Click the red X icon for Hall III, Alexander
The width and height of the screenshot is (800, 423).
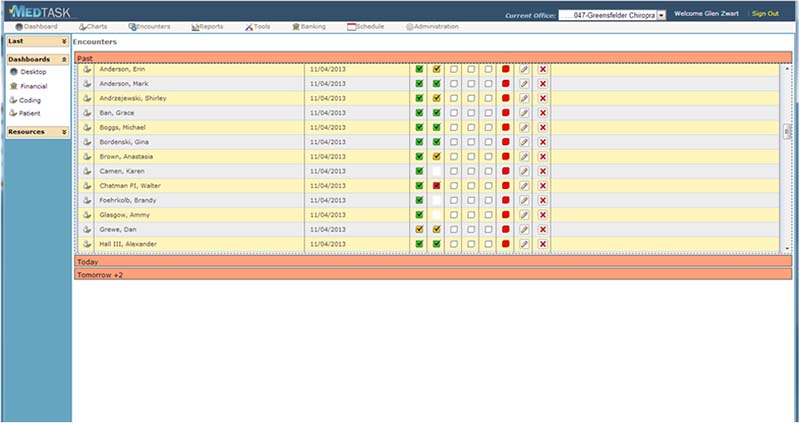pos(543,244)
